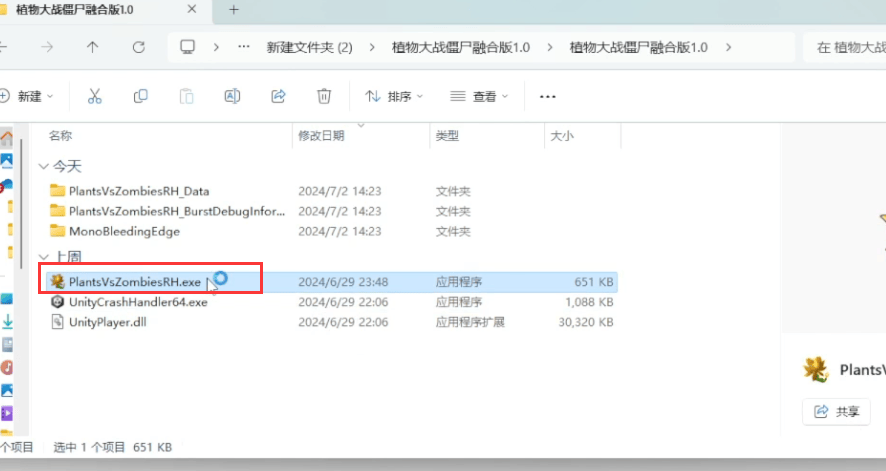Open the 排序 sort dropdown
The width and height of the screenshot is (886, 471).
pos(394,97)
